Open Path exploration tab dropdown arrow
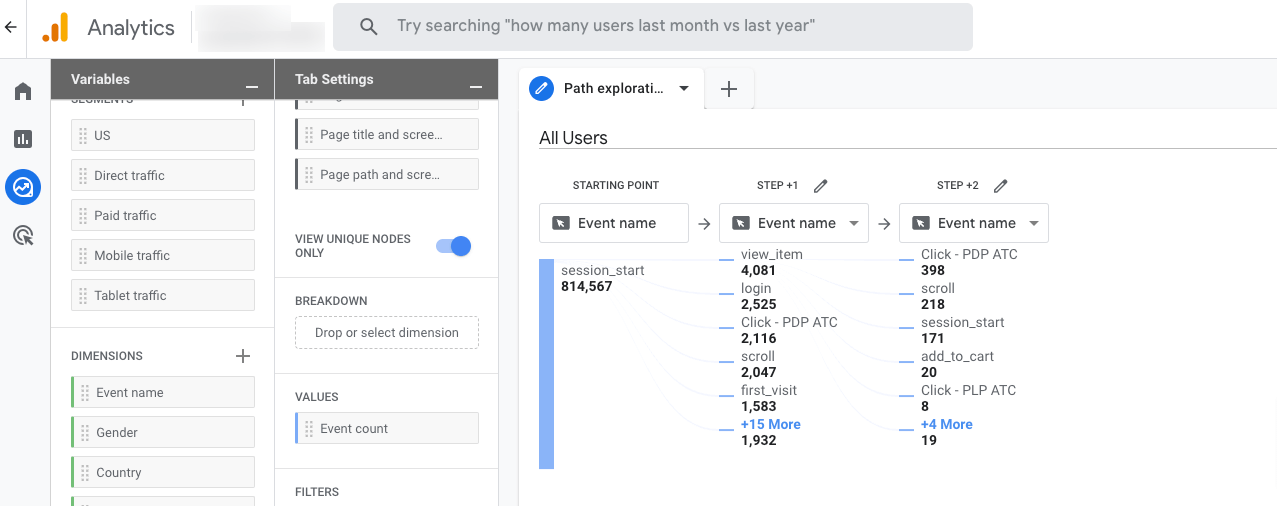1277x506 pixels. (684, 88)
